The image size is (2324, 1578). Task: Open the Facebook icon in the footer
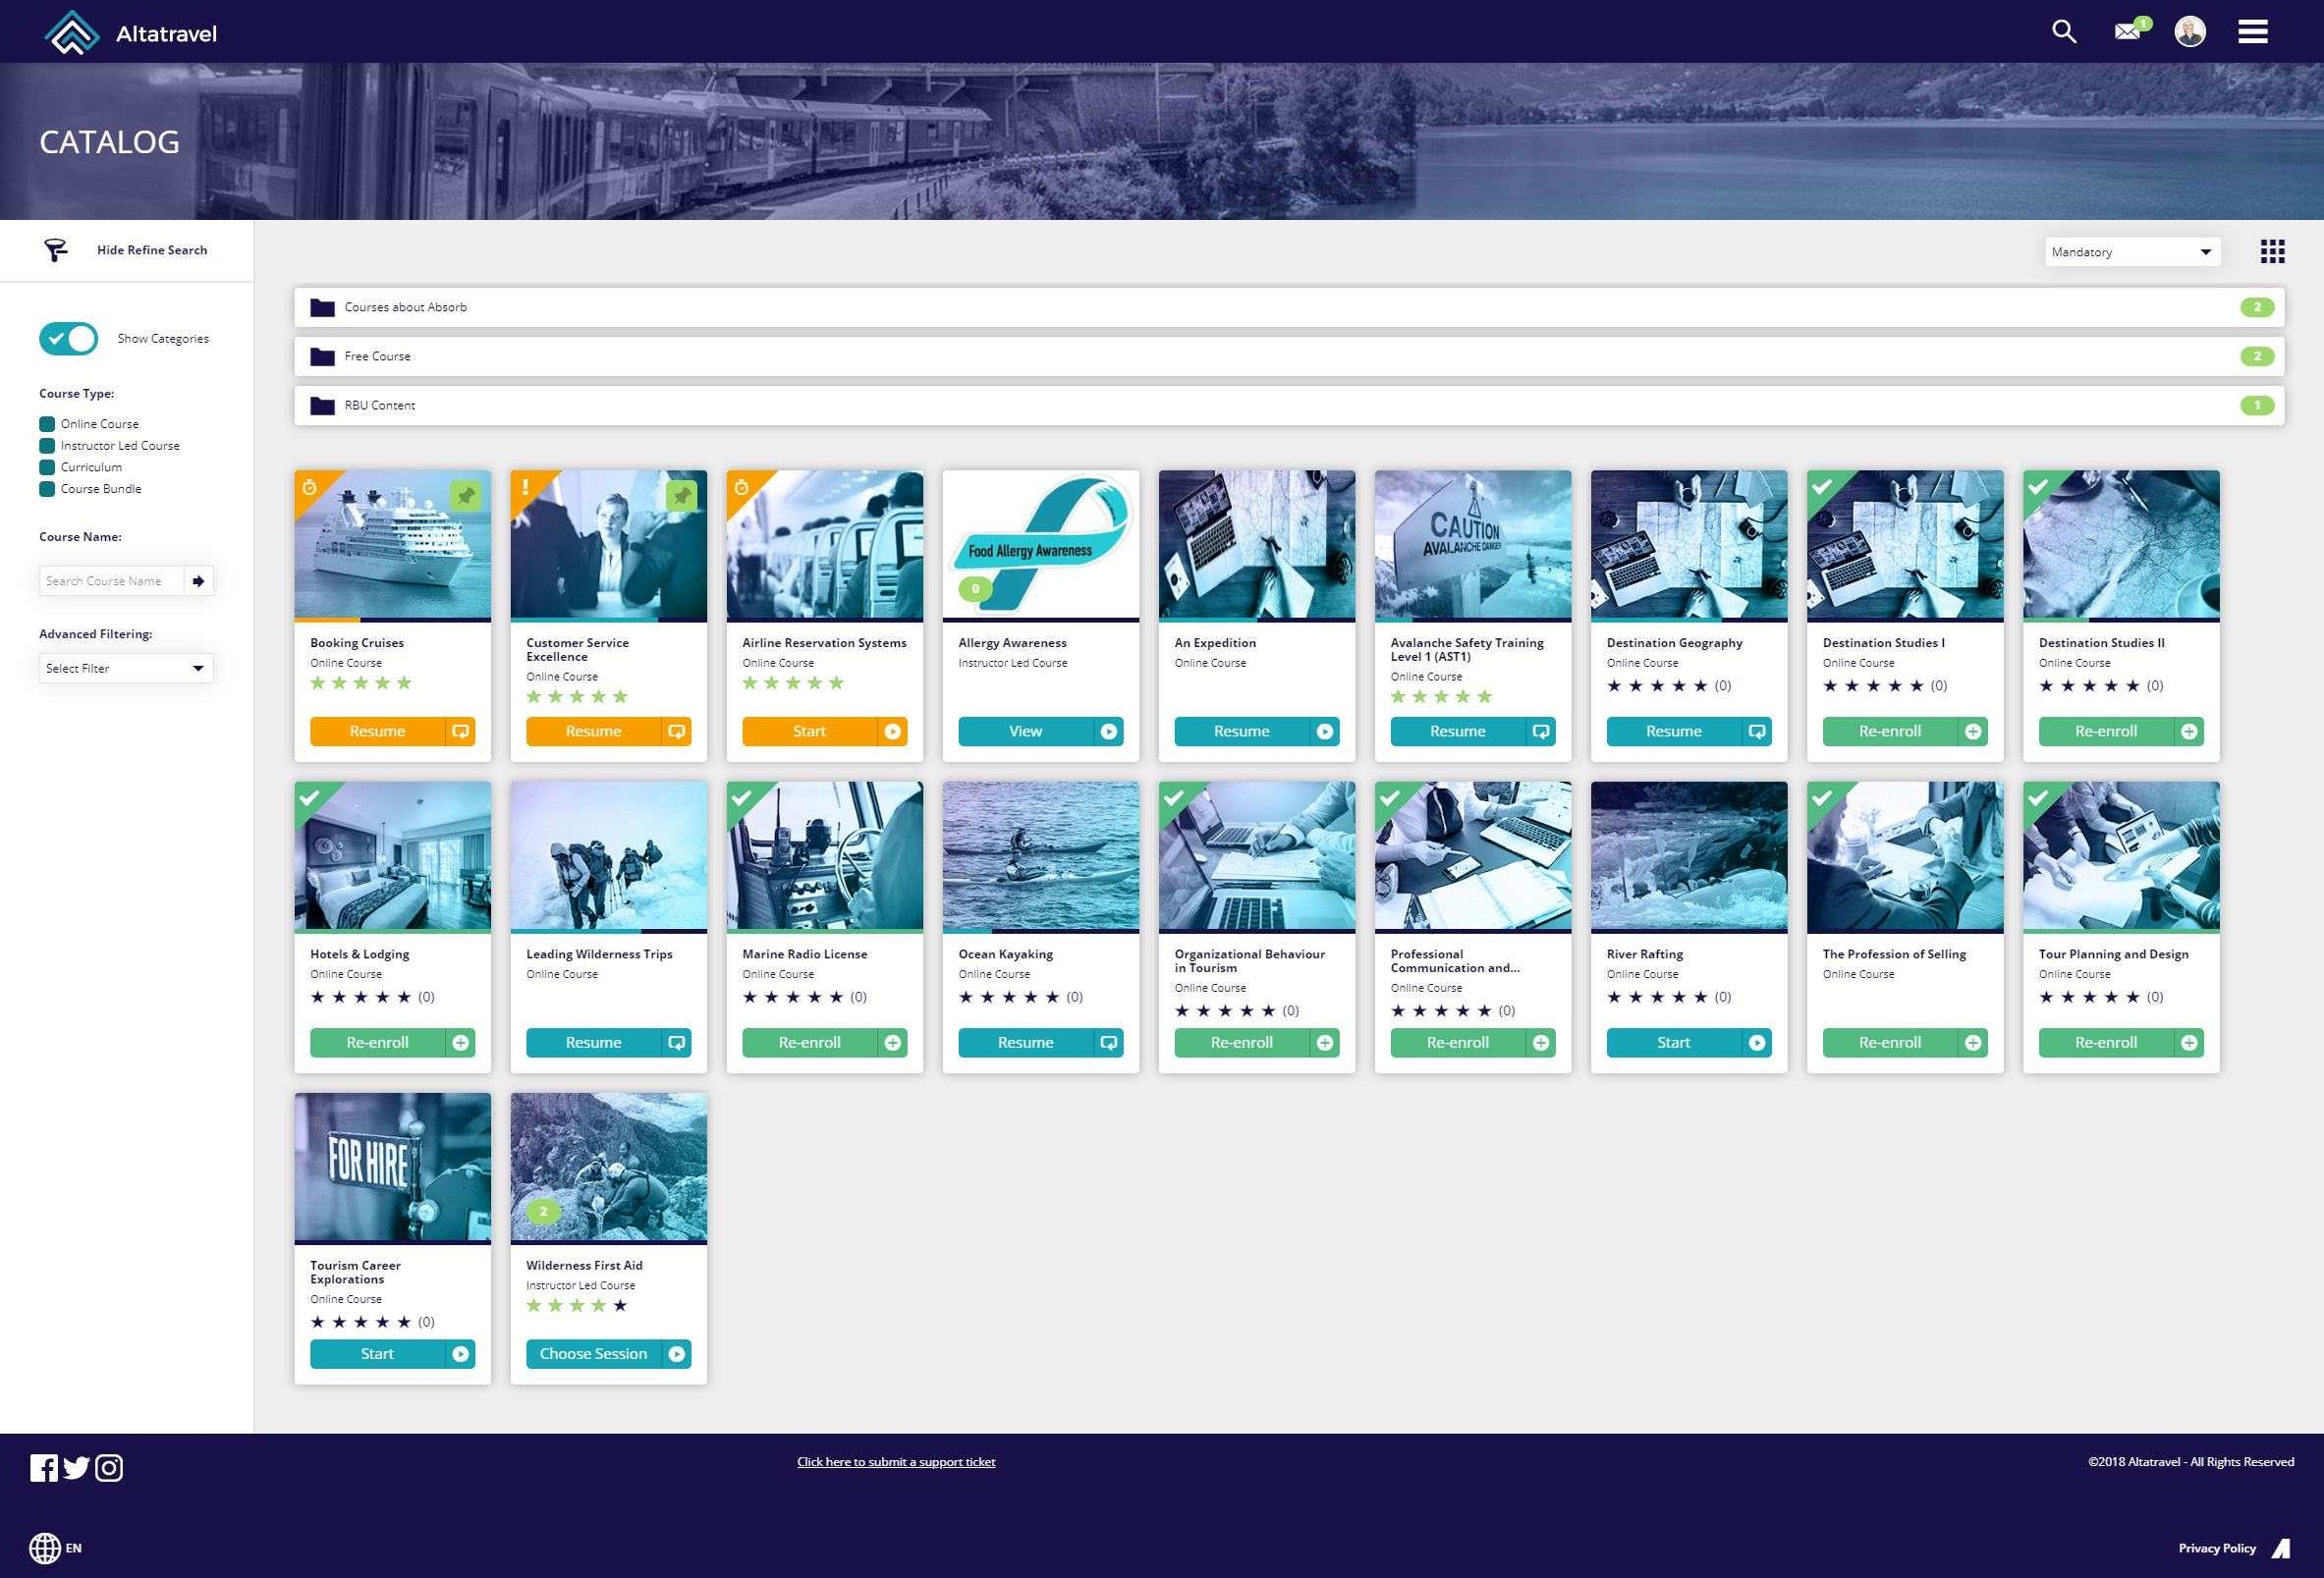tap(46, 1468)
